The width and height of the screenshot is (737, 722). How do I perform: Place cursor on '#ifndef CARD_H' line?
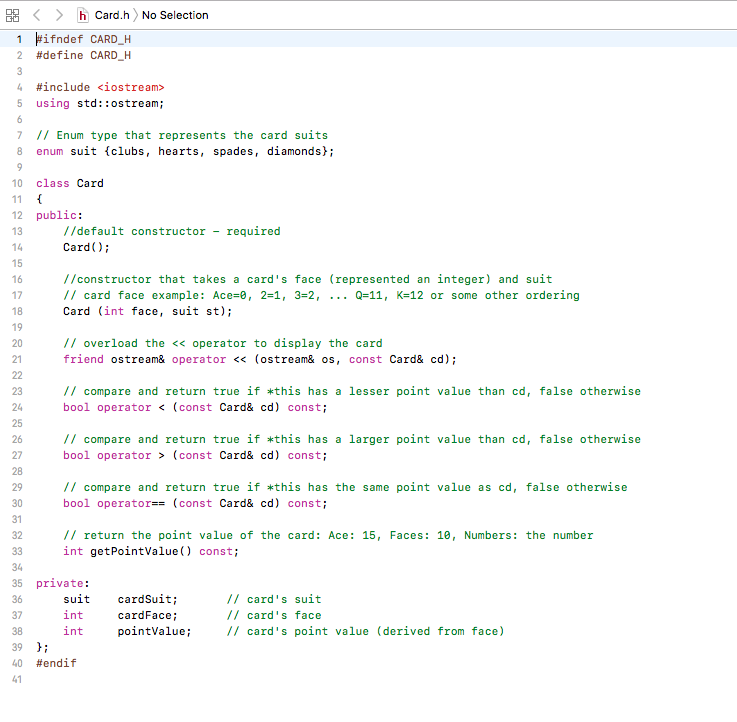point(84,39)
